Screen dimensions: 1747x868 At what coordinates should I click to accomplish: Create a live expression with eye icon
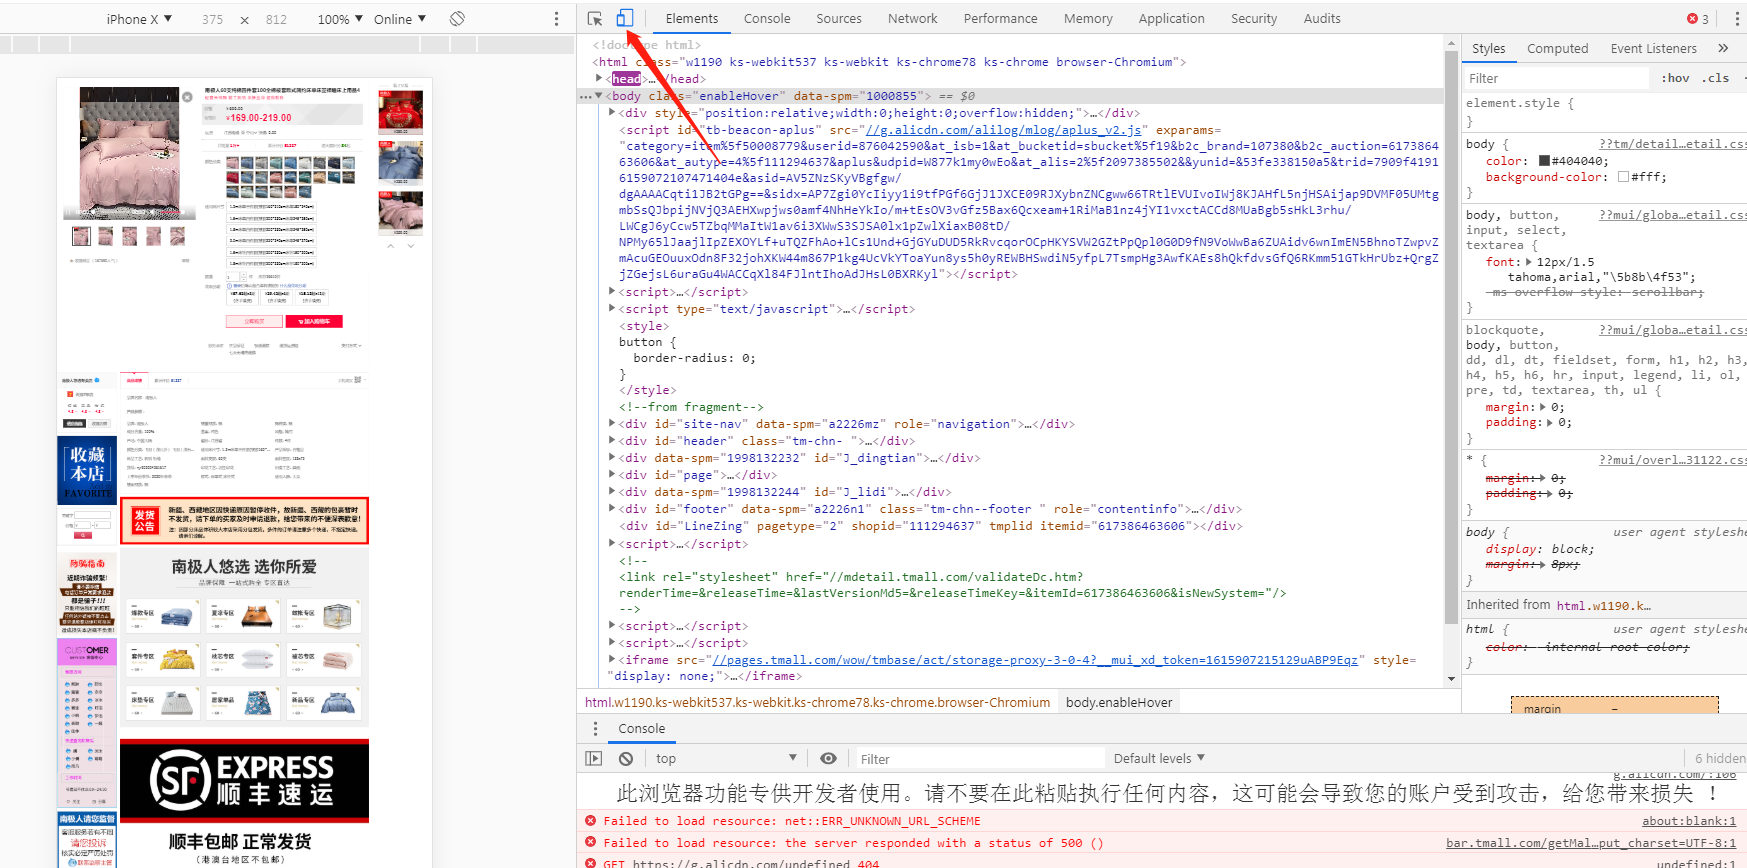click(828, 759)
